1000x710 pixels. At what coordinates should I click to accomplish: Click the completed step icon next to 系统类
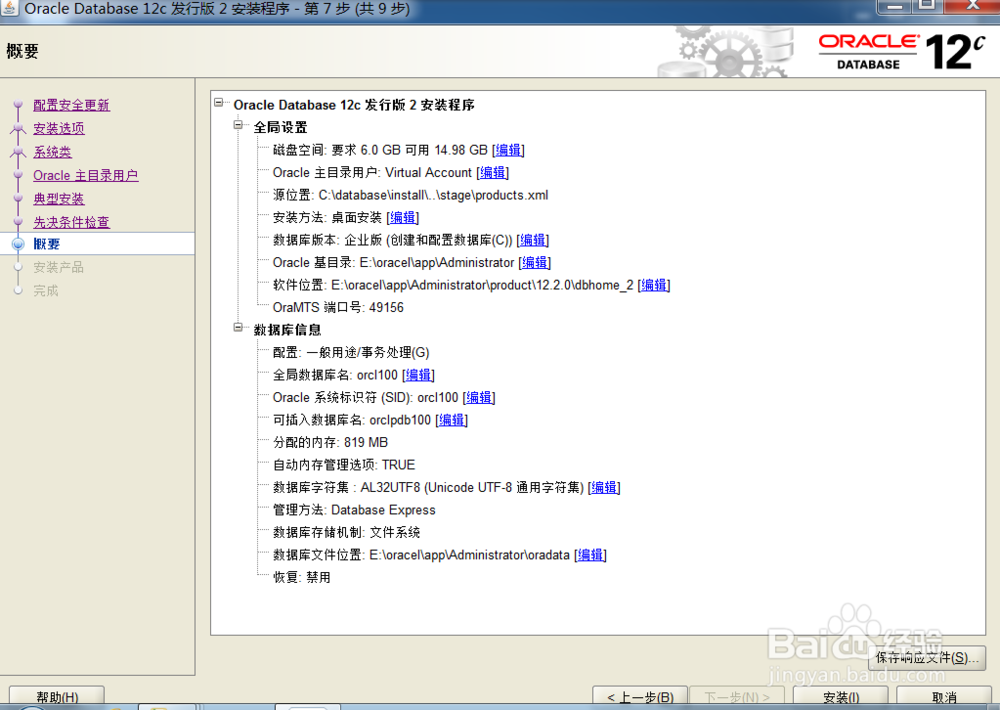coord(18,151)
